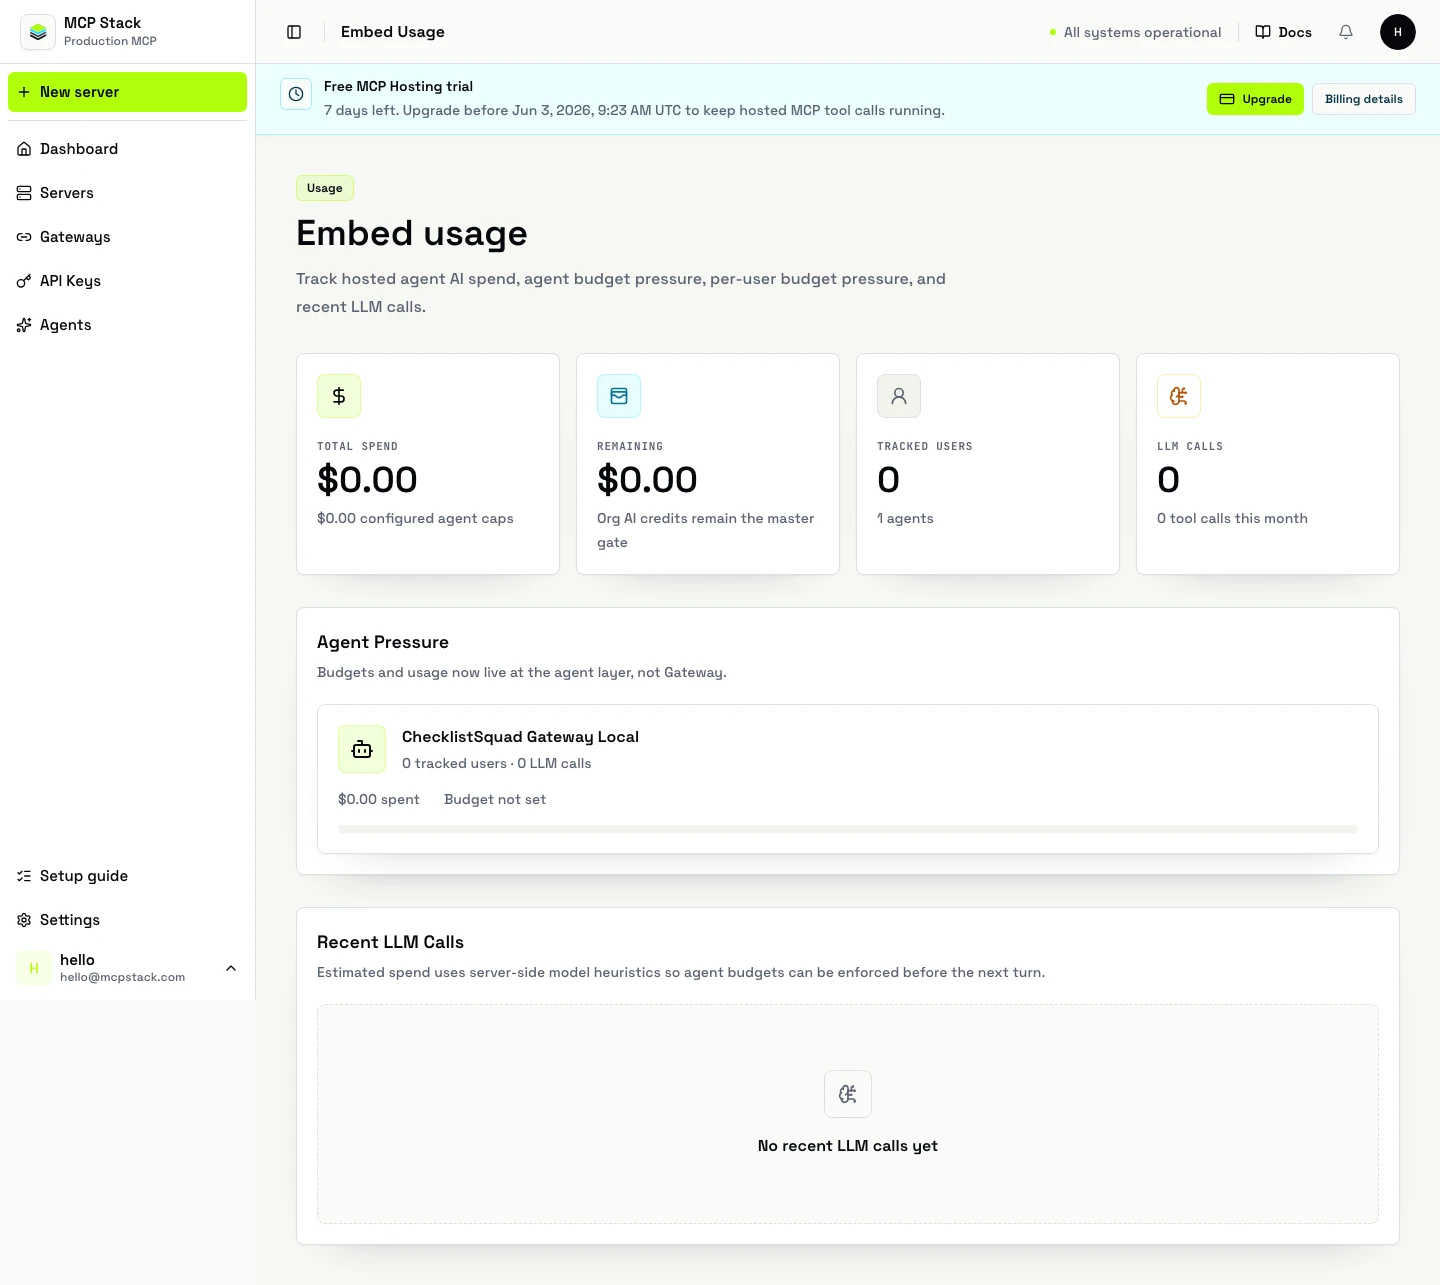Click the Embed Usage breadcrumb title
This screenshot has height=1285, width=1440.
coord(393,32)
